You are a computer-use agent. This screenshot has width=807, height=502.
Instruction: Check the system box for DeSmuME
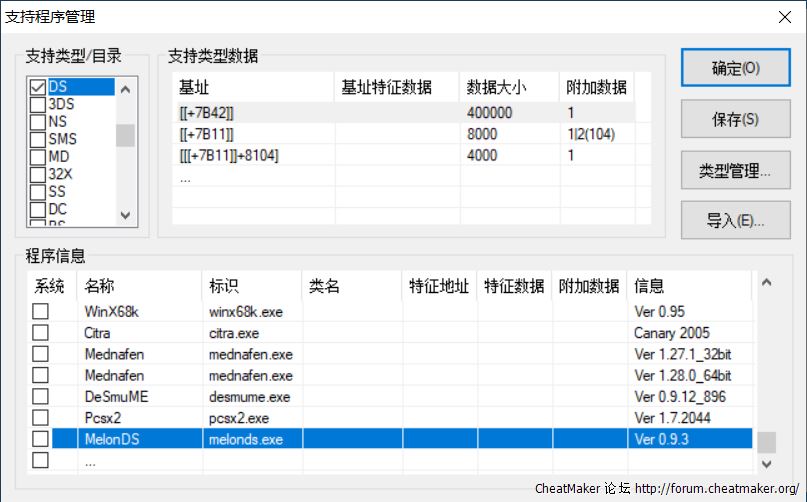pyautogui.click(x=40, y=397)
